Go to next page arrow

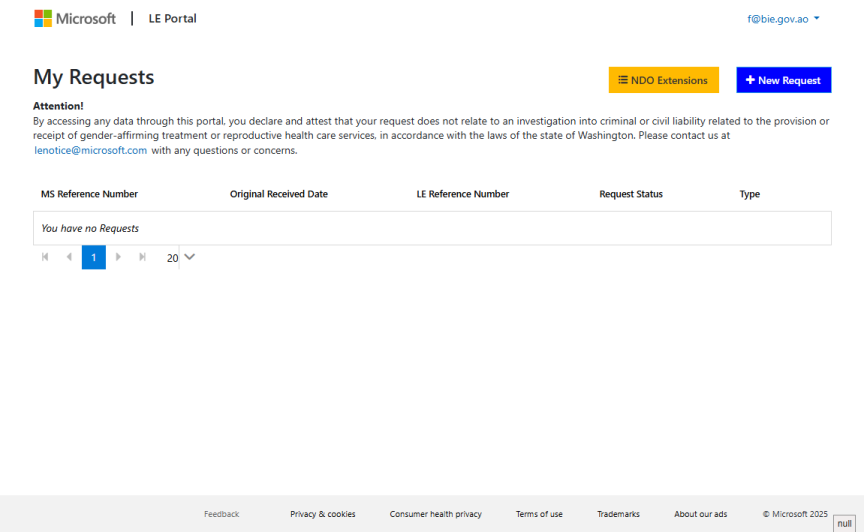point(118,257)
